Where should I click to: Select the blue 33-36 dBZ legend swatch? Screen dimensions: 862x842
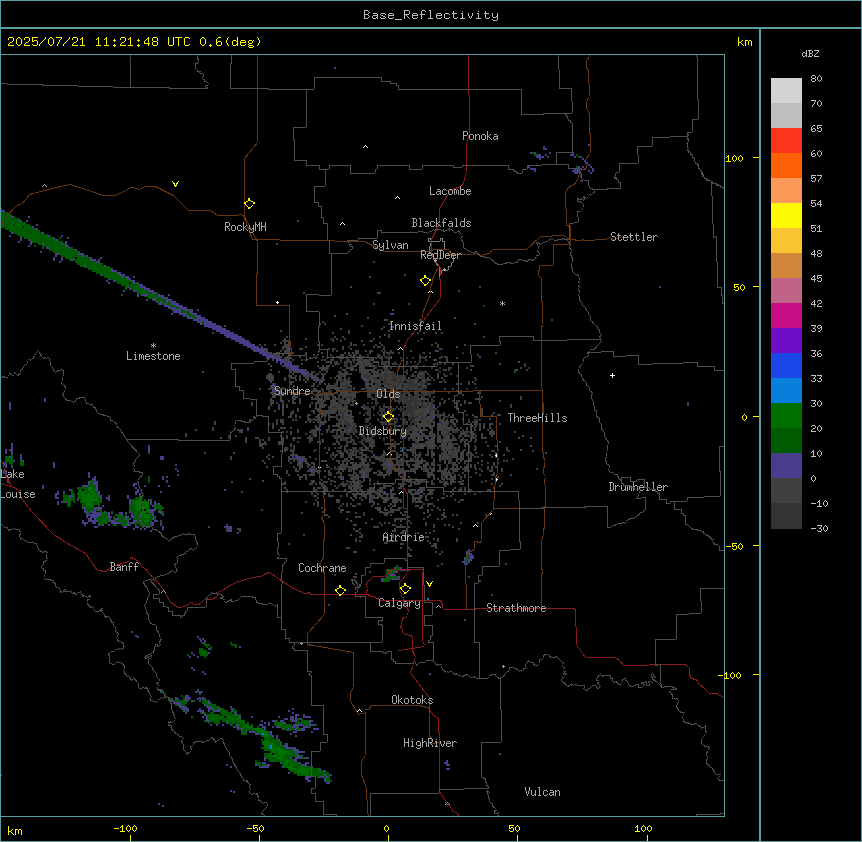point(786,365)
